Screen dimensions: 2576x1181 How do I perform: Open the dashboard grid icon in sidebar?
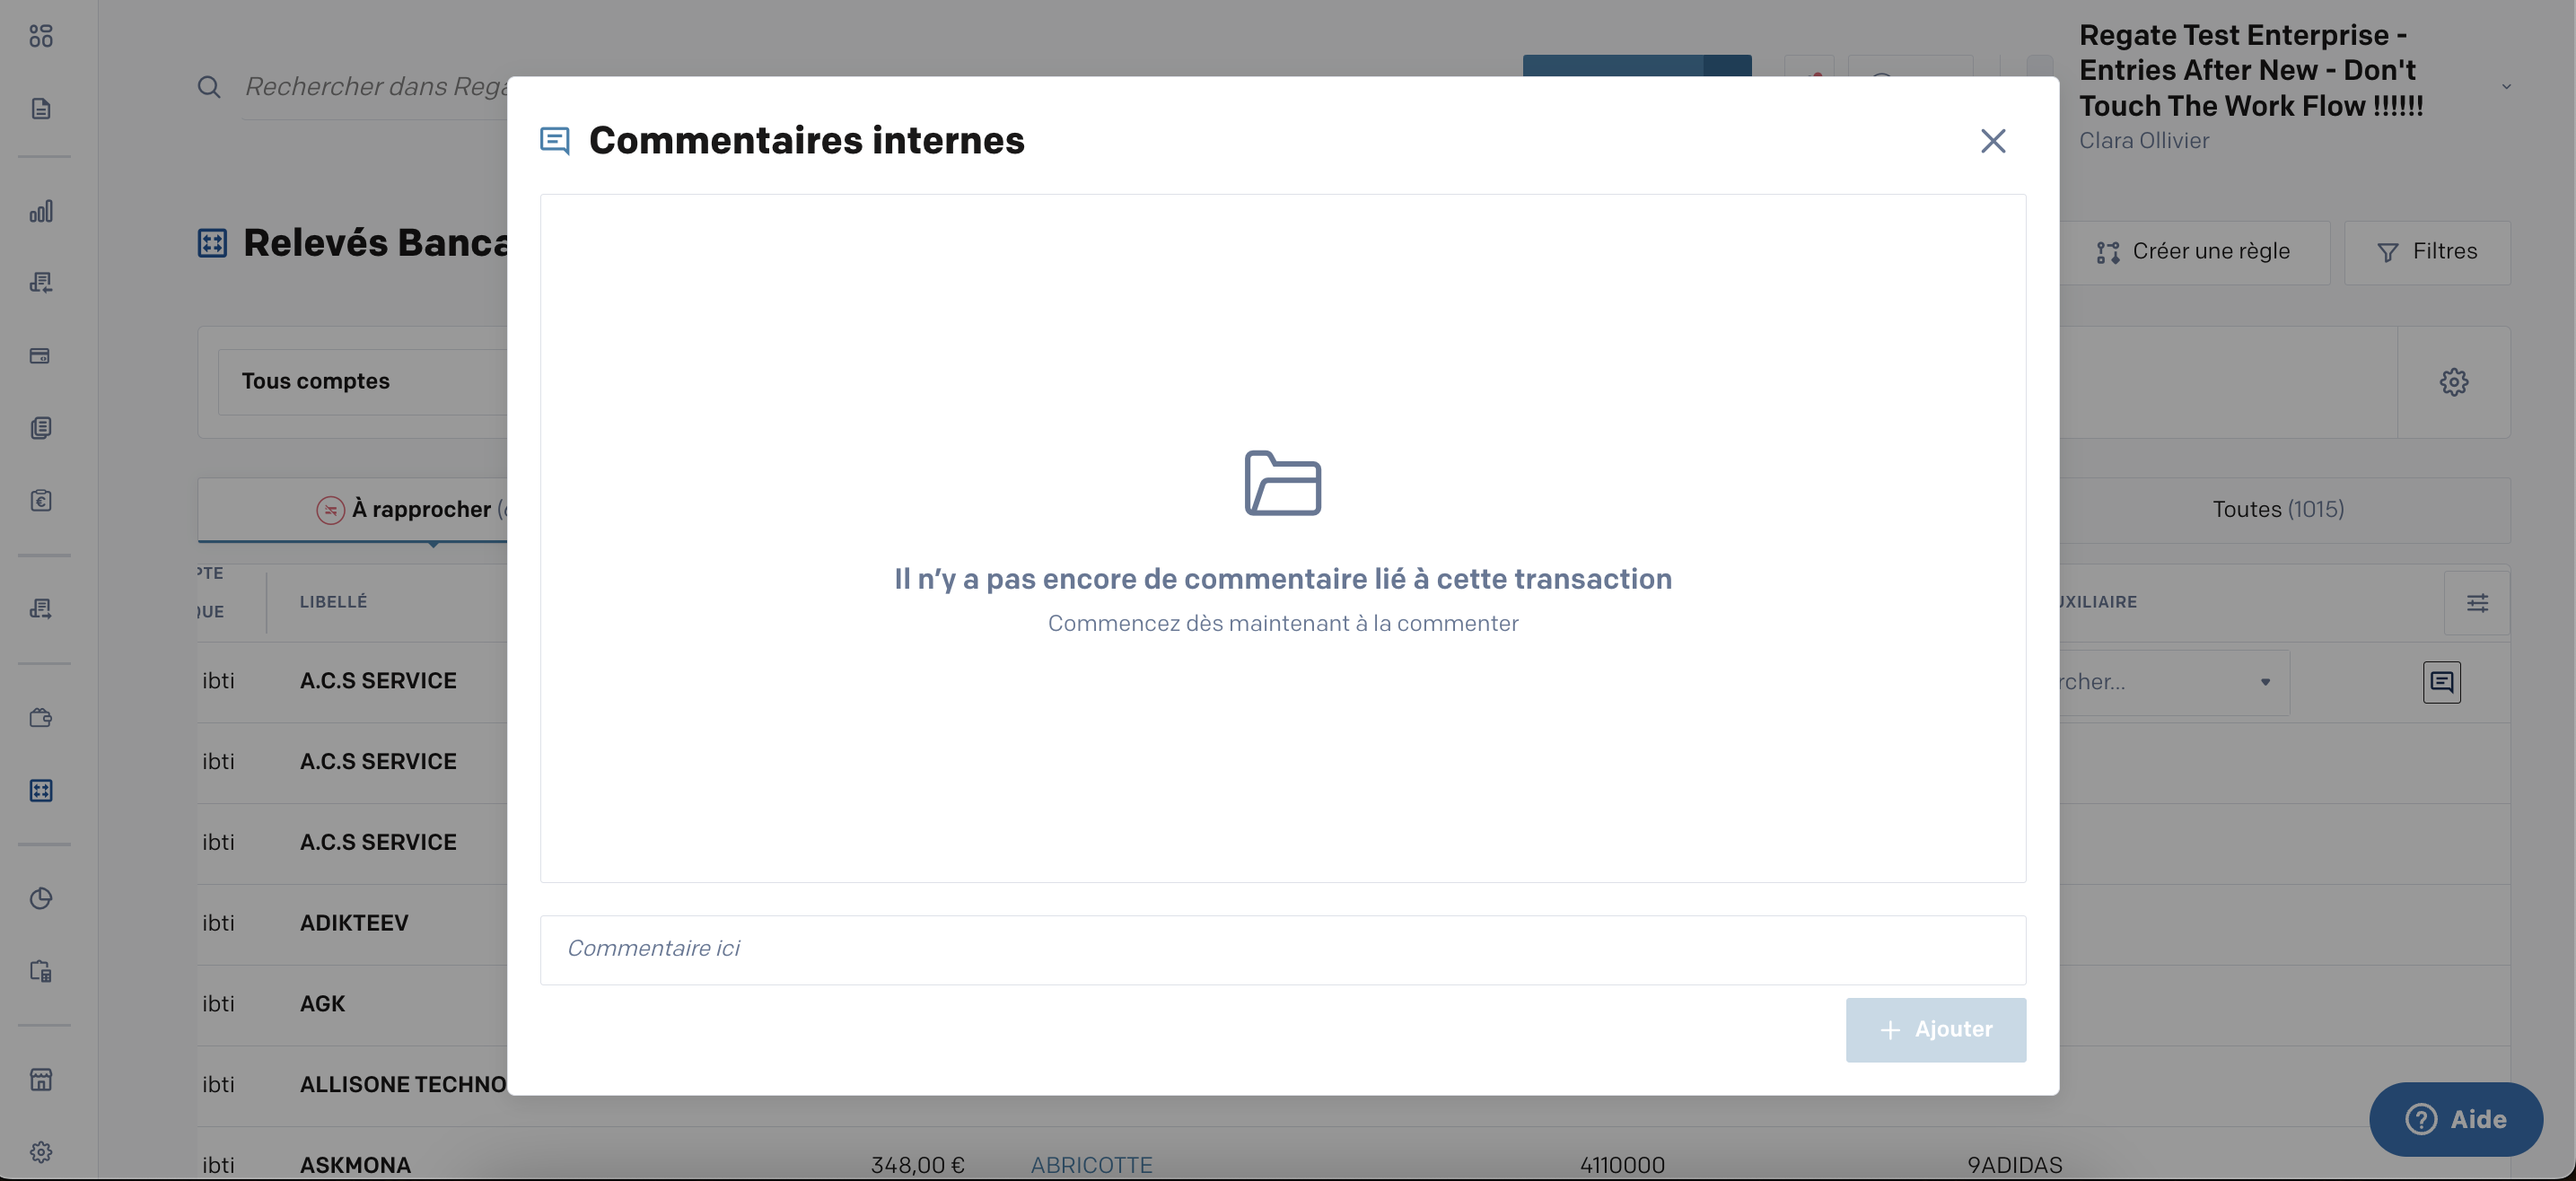point(41,36)
